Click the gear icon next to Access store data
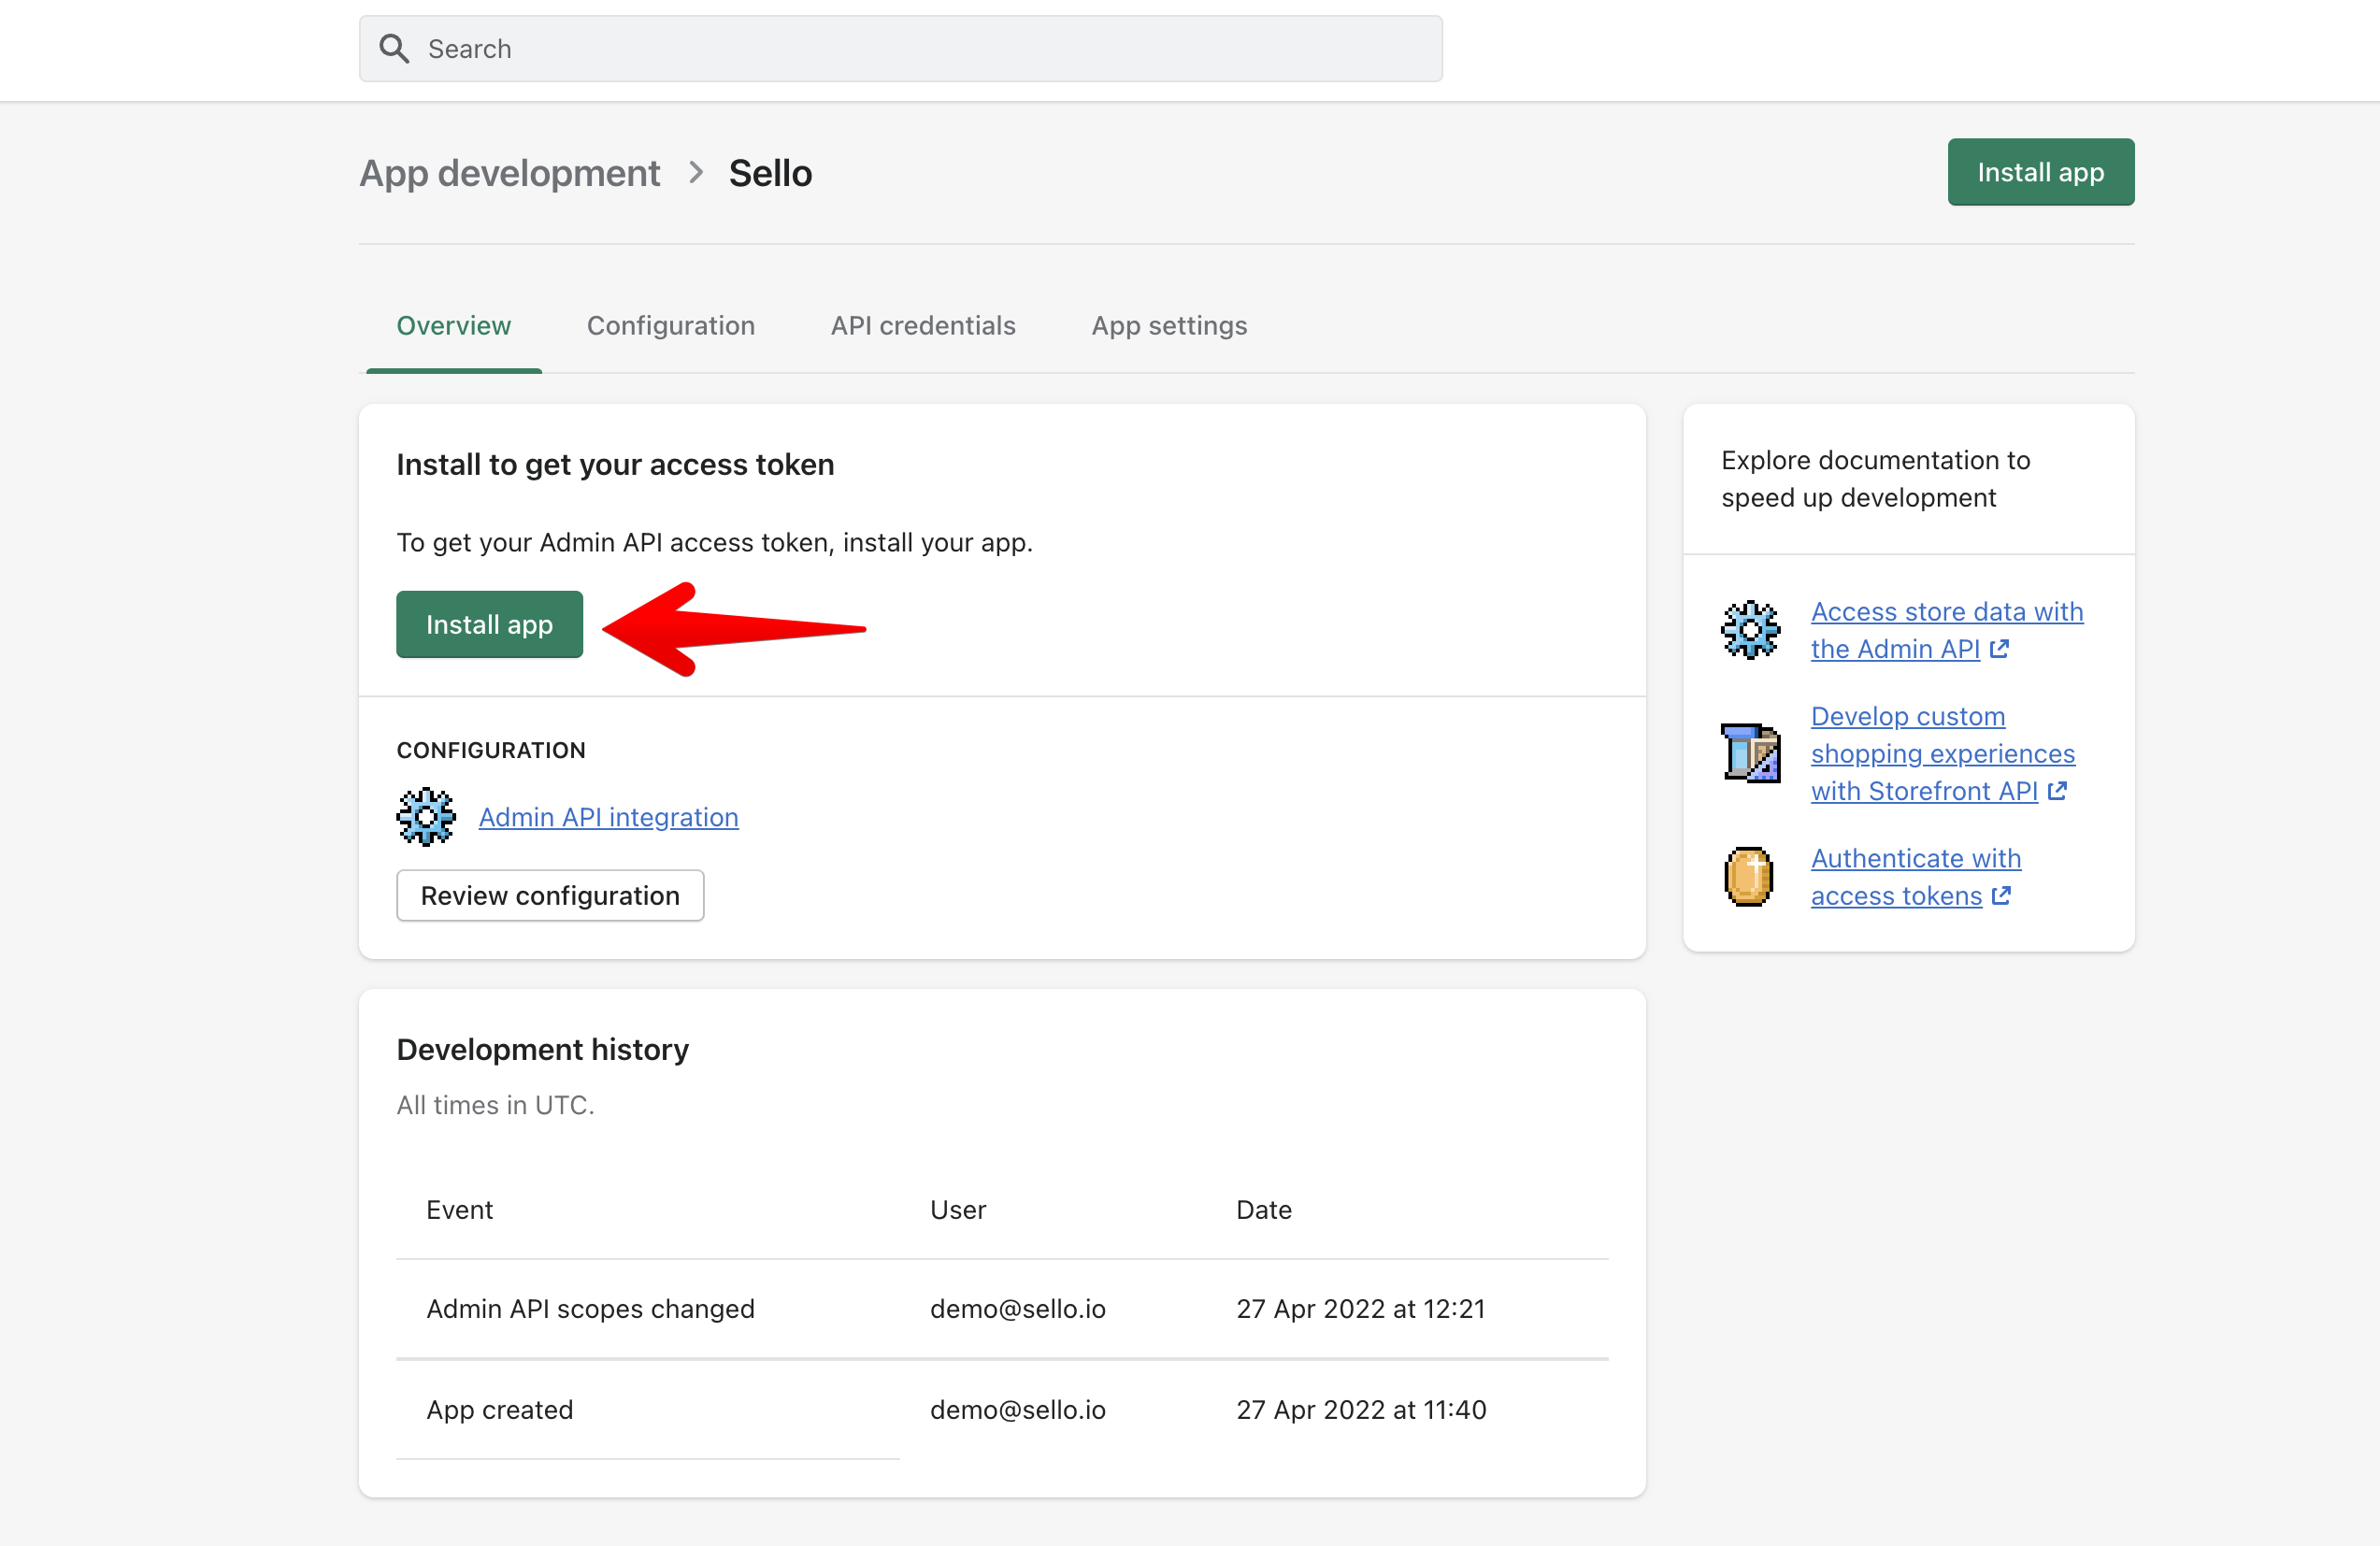Image resolution: width=2380 pixels, height=1546 pixels. [x=1750, y=630]
